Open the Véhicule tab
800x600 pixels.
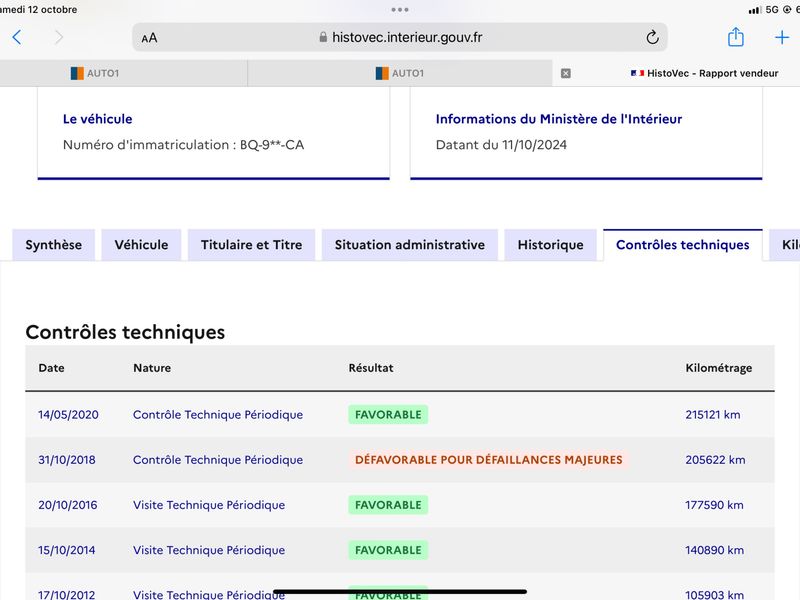[x=141, y=245]
